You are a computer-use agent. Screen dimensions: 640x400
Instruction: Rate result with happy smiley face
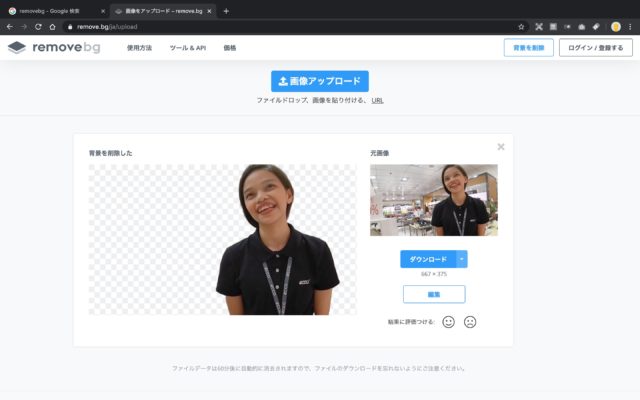[x=448, y=321]
